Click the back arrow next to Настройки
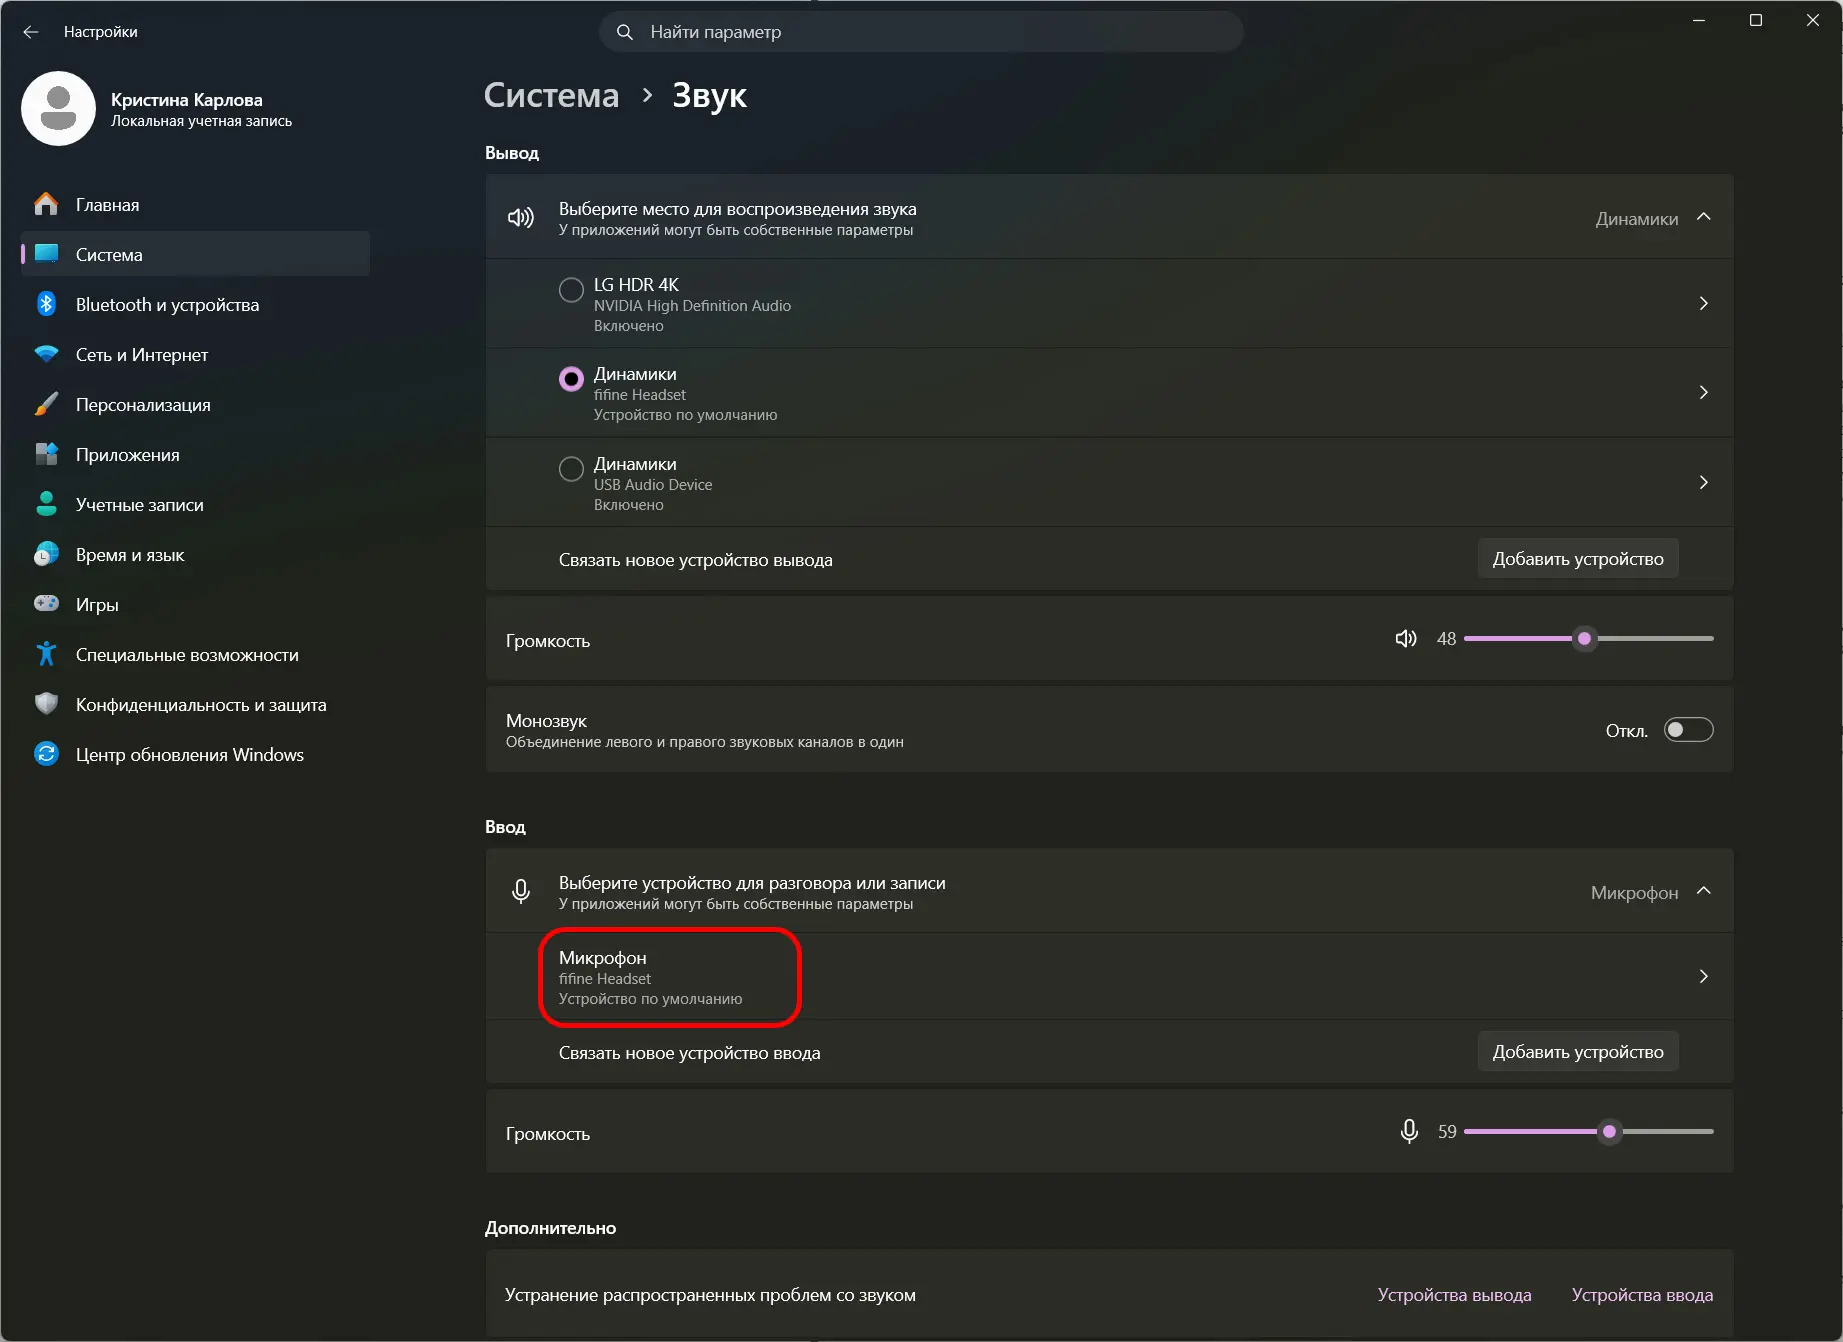 (31, 32)
